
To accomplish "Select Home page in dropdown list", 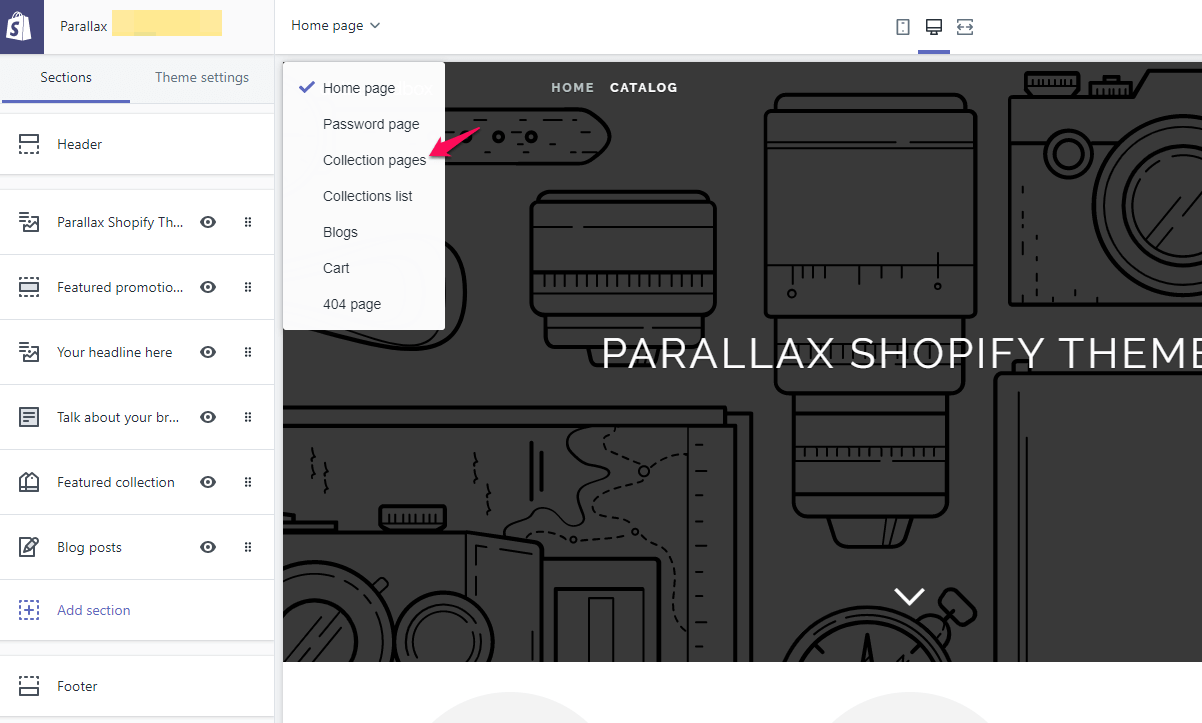I will pyautogui.click(x=364, y=88).
